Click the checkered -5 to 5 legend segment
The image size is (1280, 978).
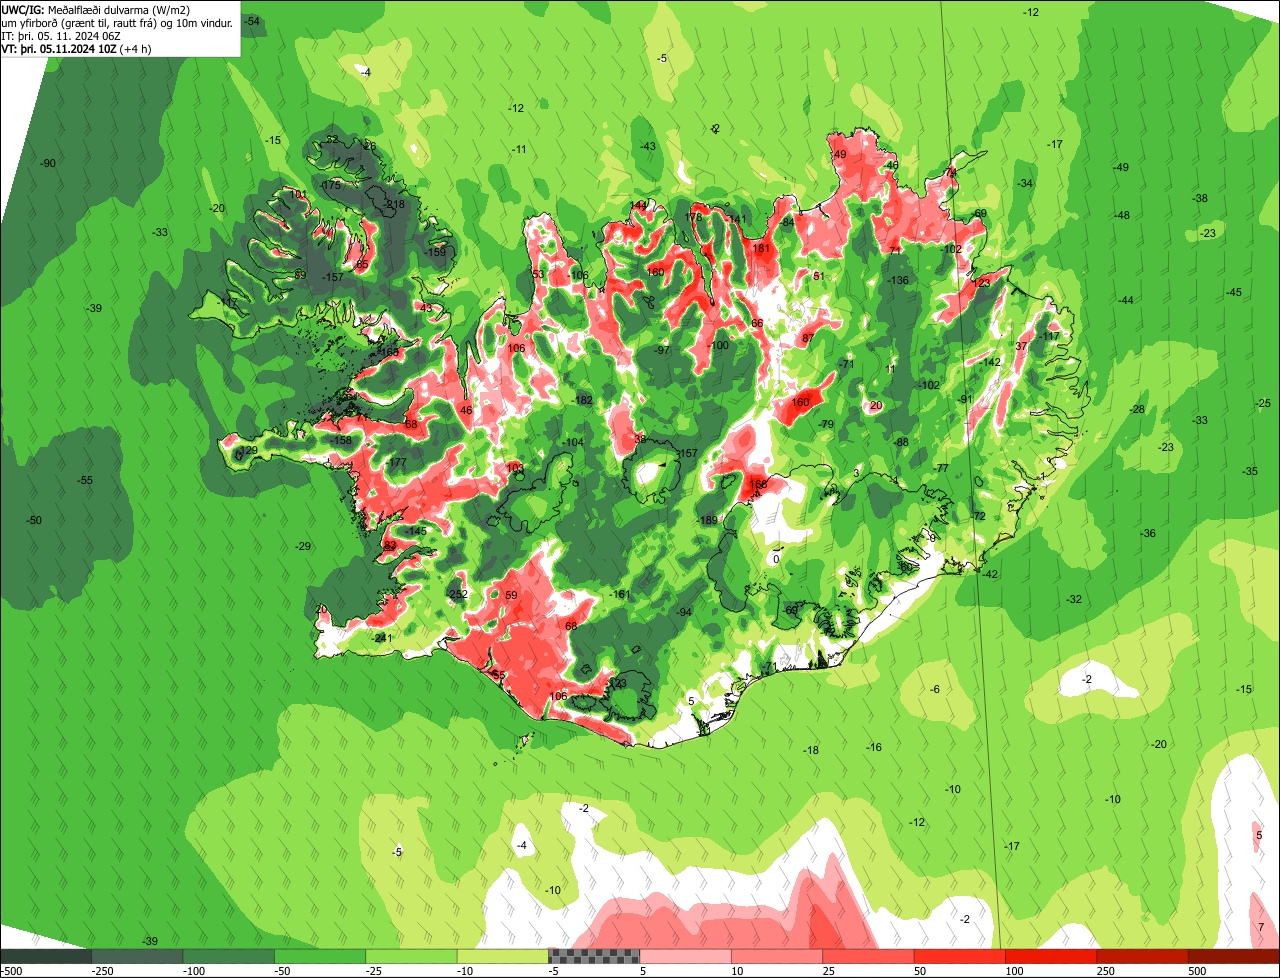click(x=594, y=956)
